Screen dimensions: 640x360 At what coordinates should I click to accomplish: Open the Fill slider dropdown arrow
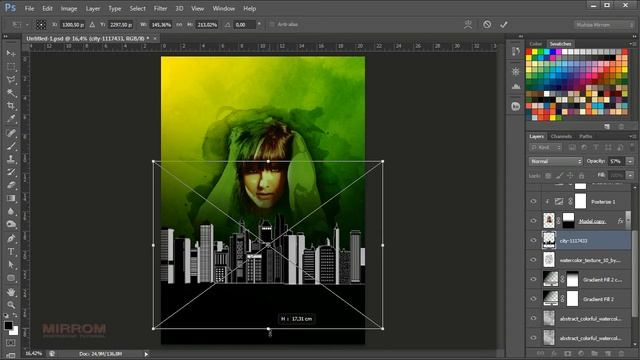[630, 176]
